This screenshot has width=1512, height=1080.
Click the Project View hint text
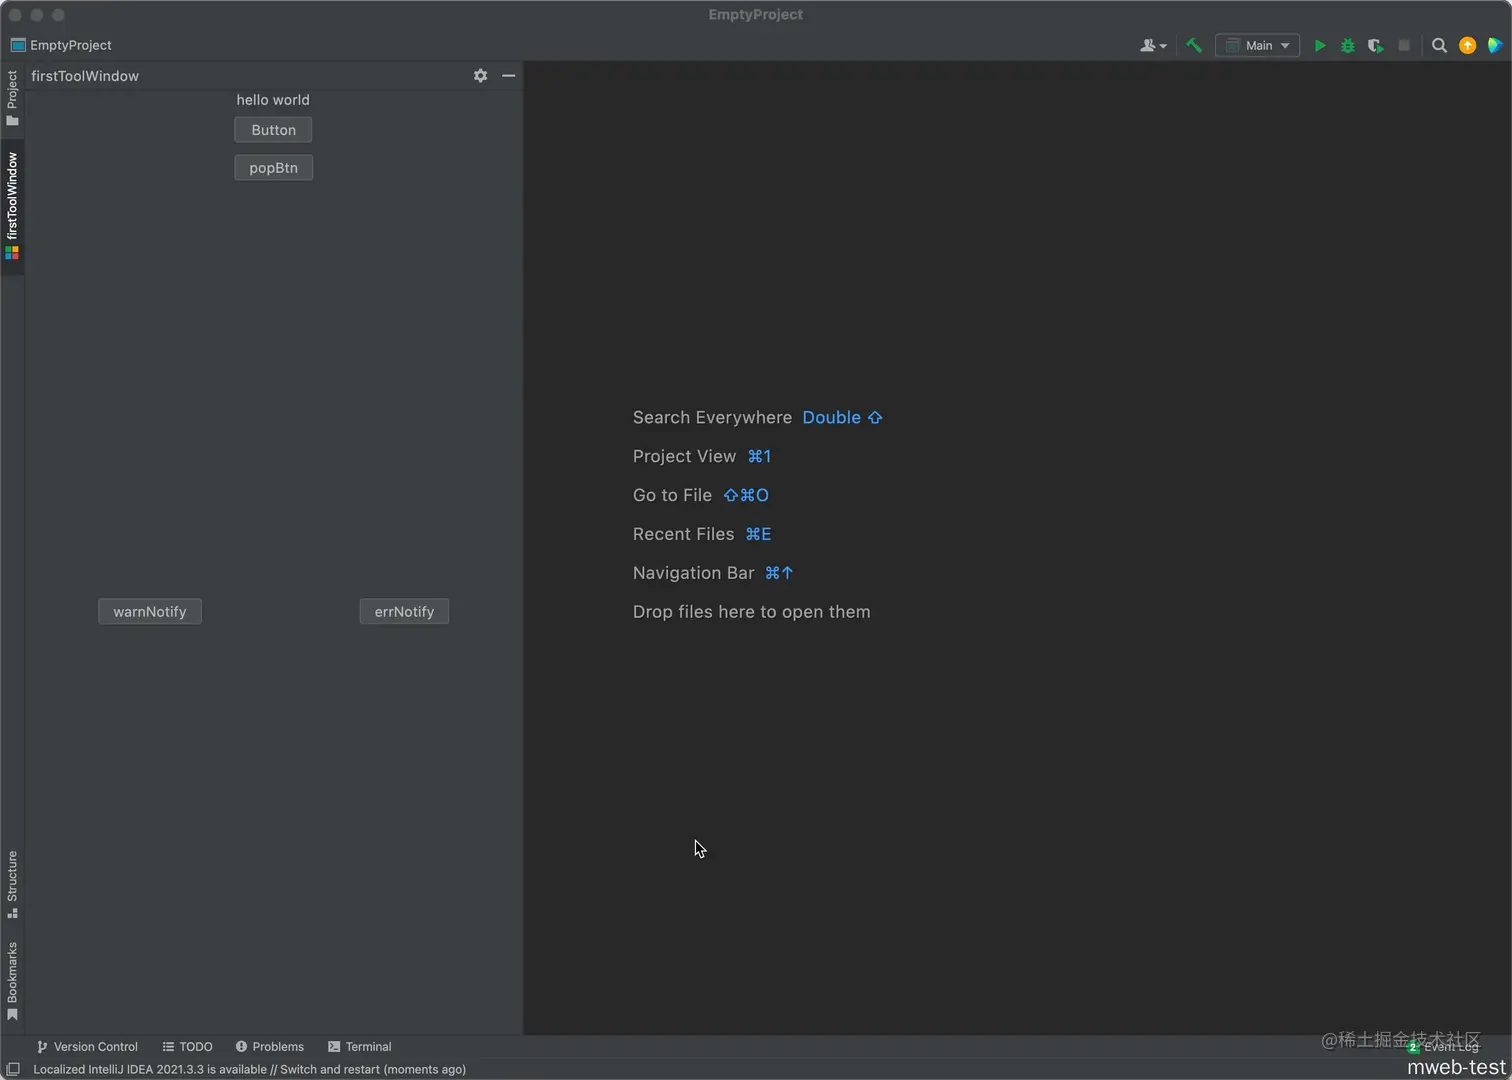coord(684,456)
